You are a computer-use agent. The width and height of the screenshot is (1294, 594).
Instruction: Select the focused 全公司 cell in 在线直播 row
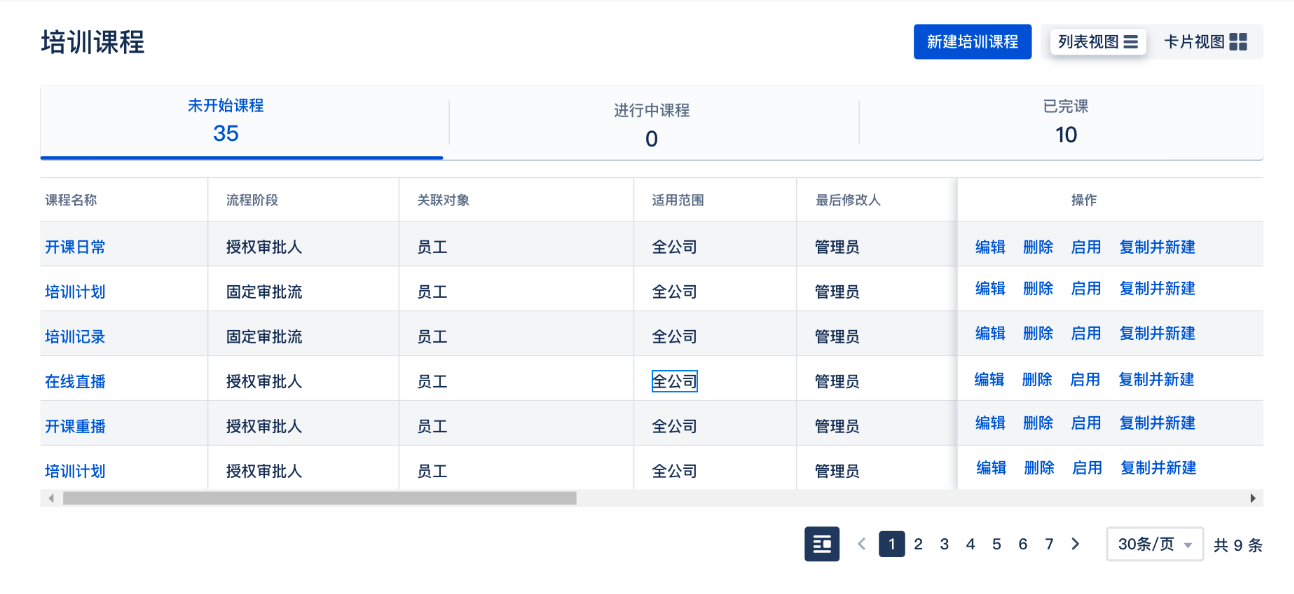[674, 381]
